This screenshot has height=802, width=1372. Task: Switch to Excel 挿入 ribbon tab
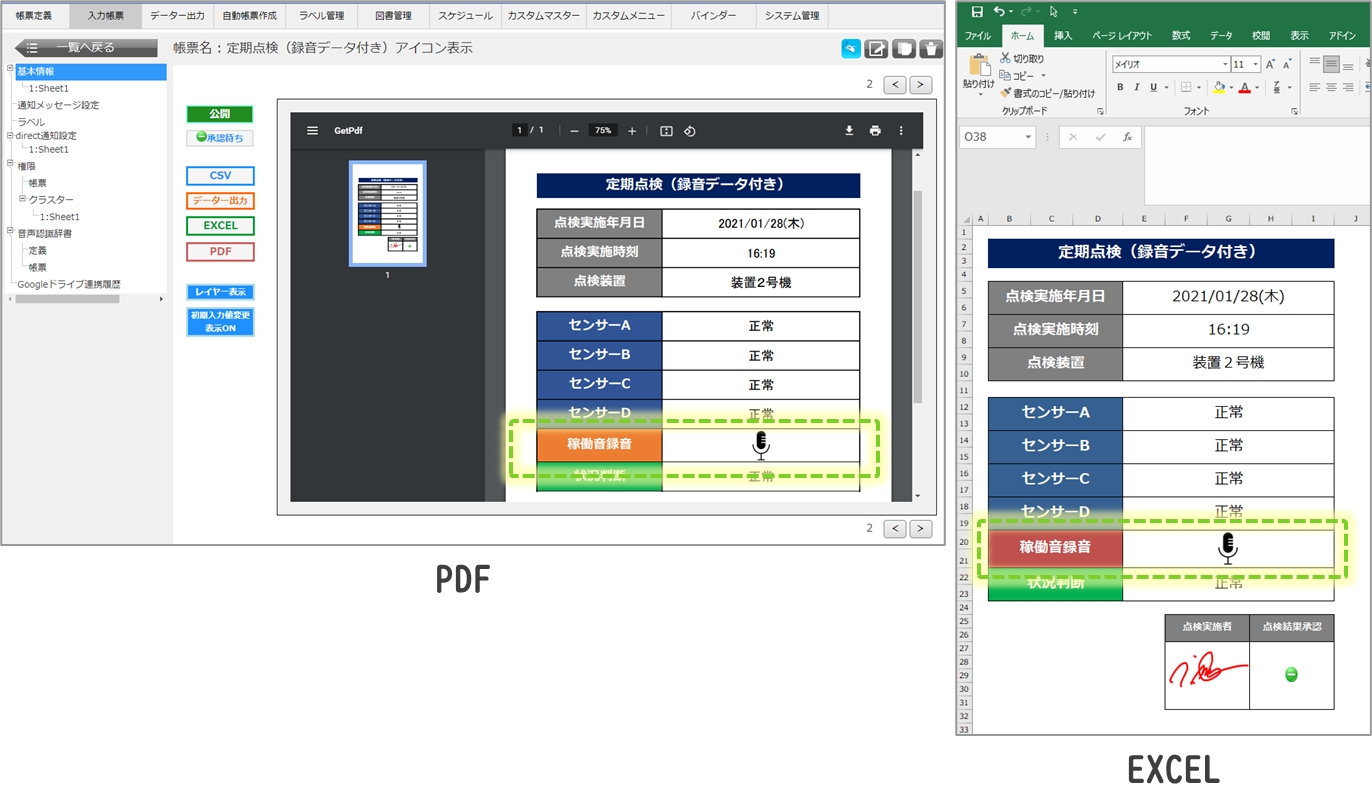pyautogui.click(x=1063, y=36)
